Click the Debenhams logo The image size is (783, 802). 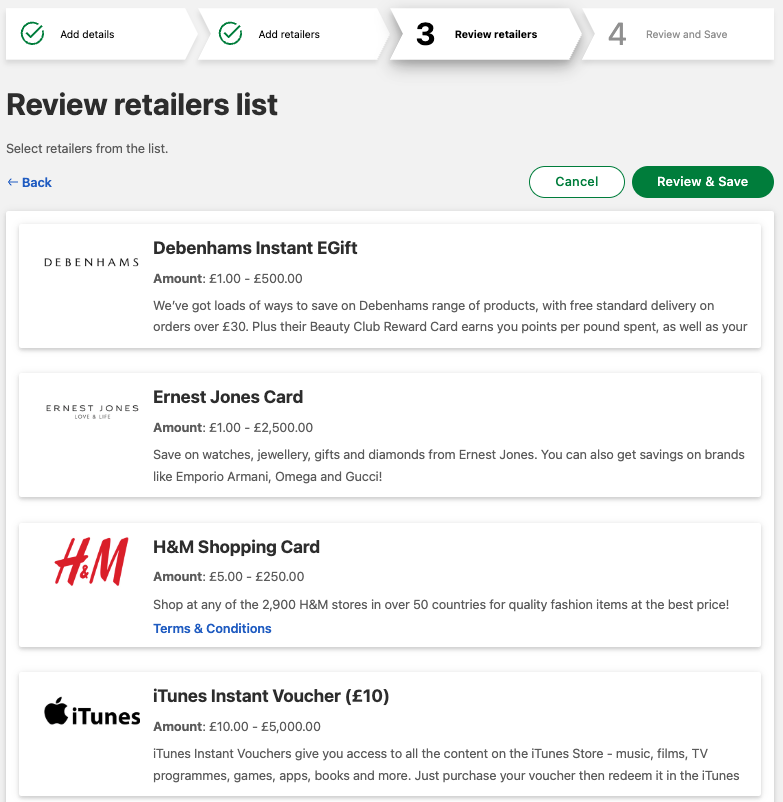click(92, 262)
